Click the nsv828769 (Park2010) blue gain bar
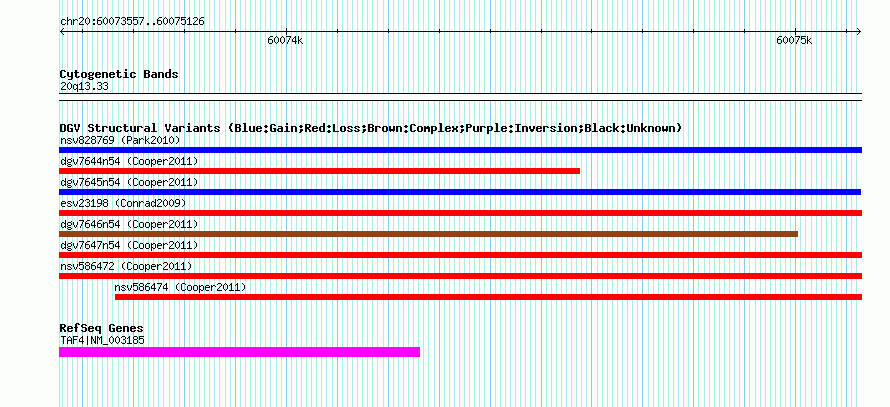890x407 pixels. tap(460, 150)
